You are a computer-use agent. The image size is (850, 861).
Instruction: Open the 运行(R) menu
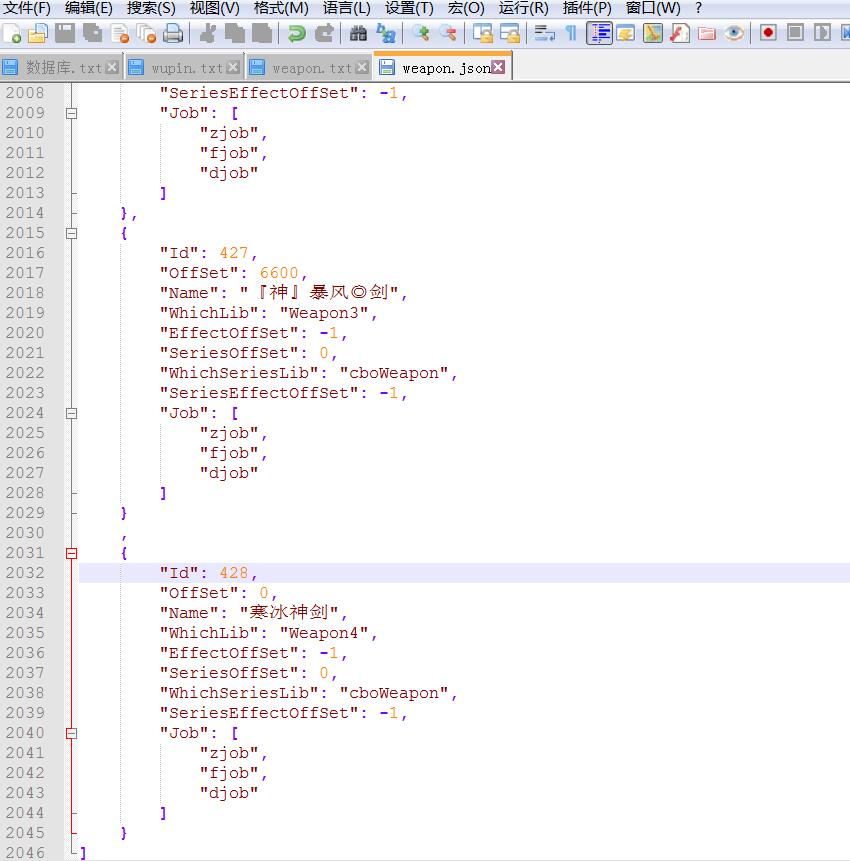click(524, 8)
